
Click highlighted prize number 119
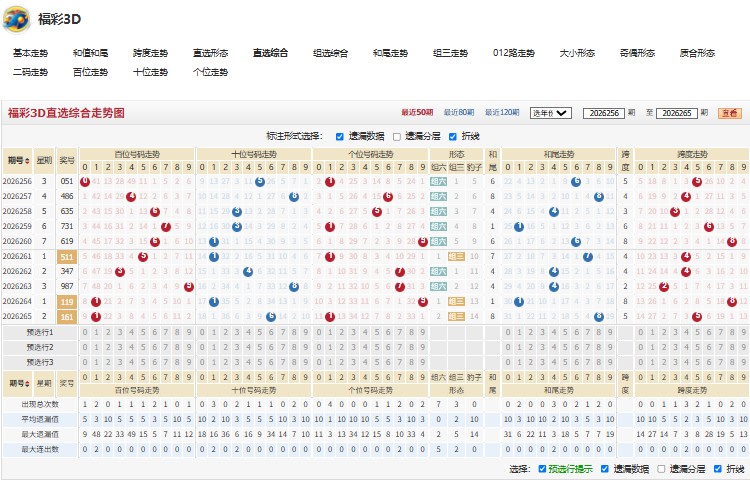pos(67,302)
